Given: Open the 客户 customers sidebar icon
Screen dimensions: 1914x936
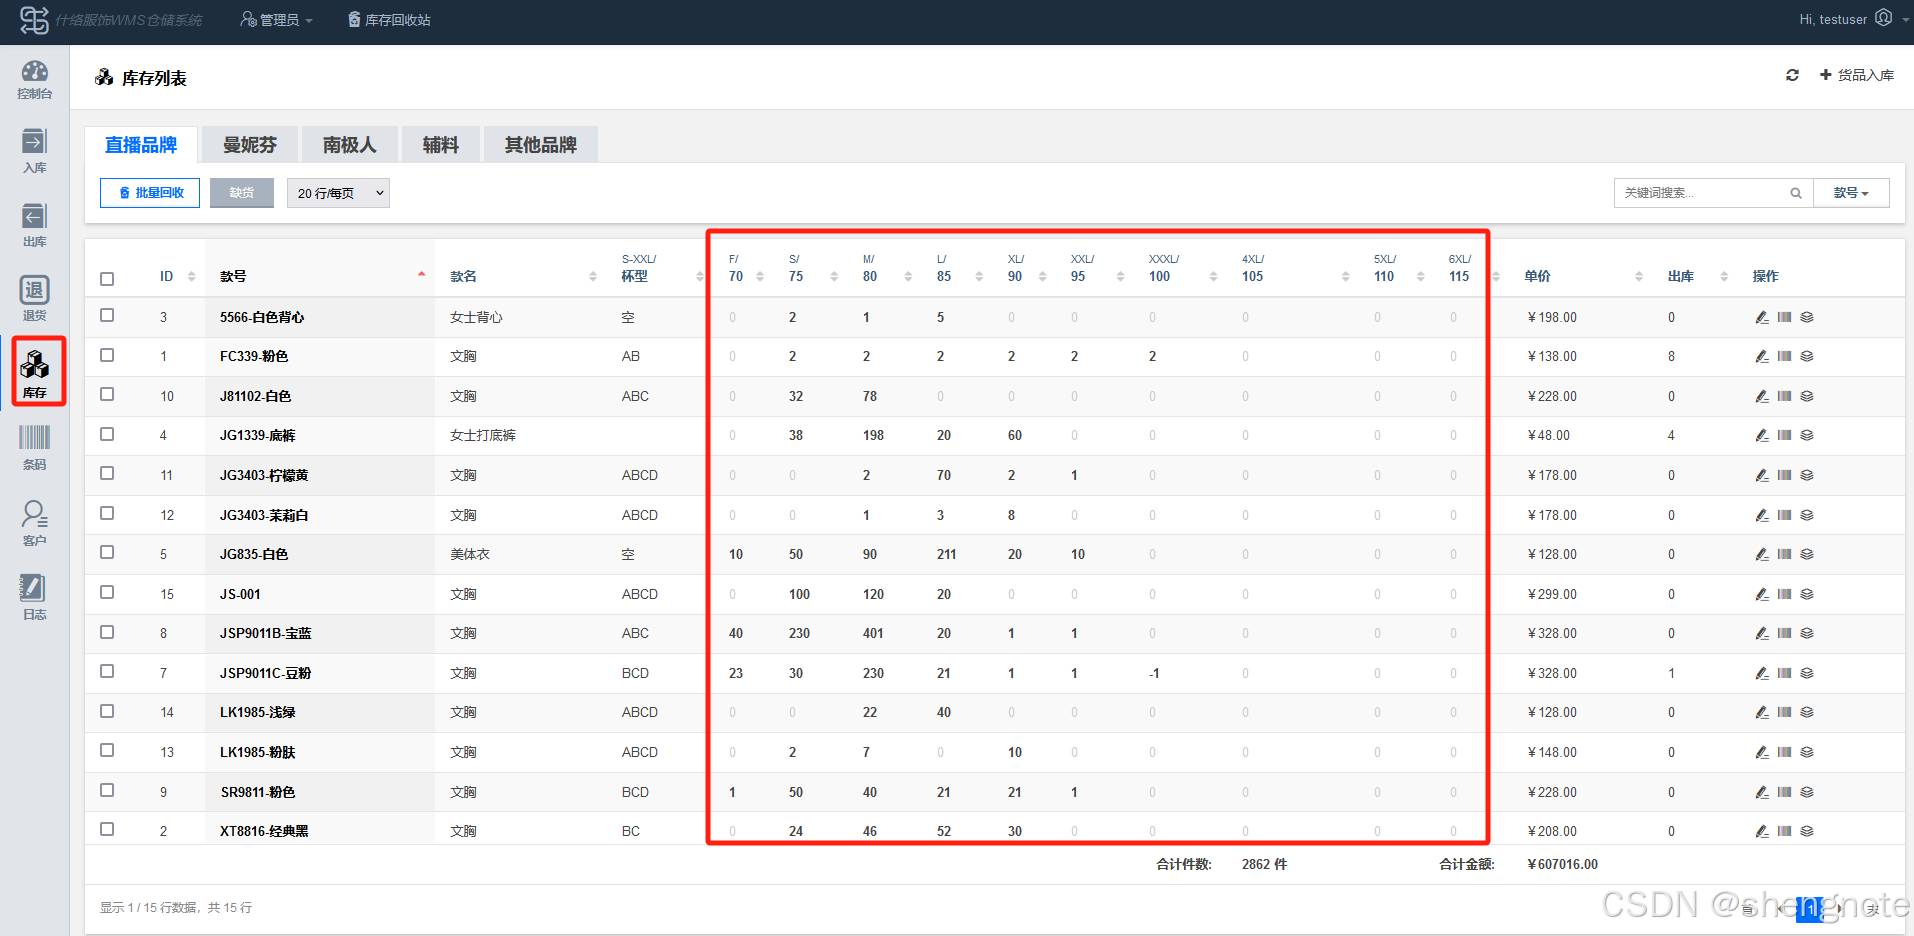Looking at the screenshot, I should (34, 523).
